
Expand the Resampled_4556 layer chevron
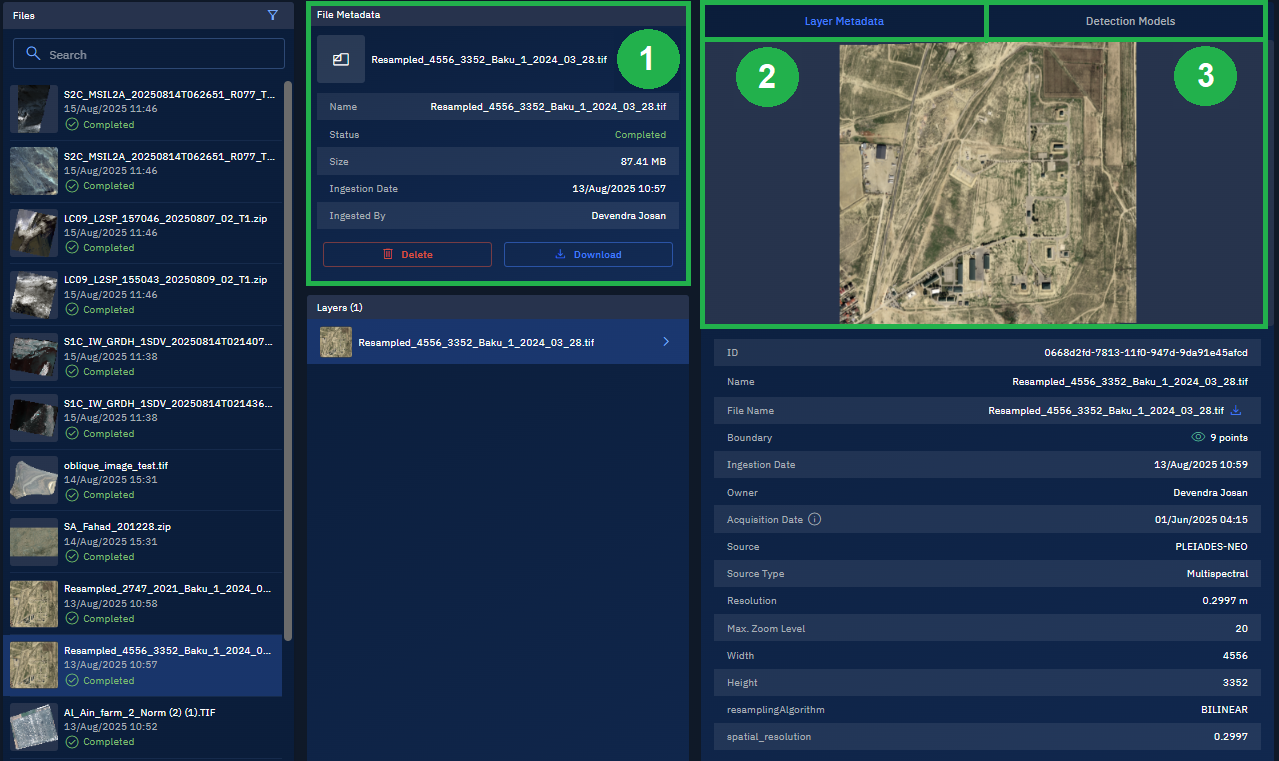666,342
